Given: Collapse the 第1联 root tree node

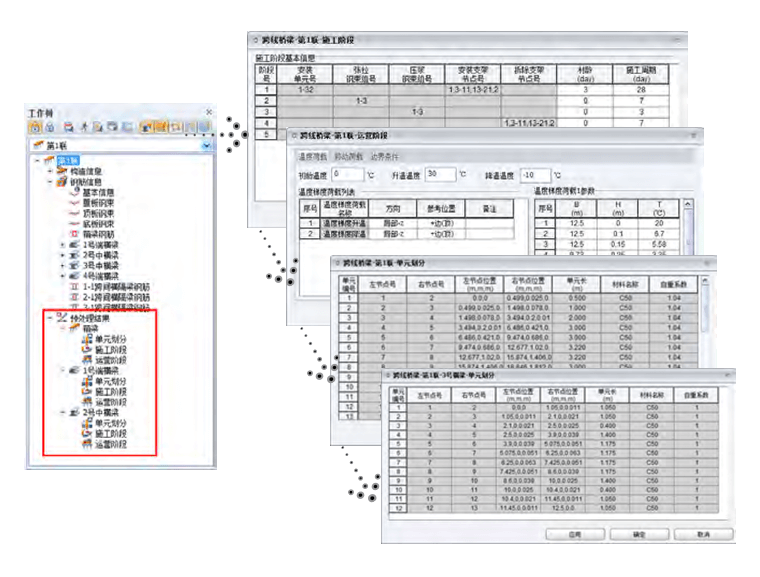Looking at the screenshot, I should point(38,160).
